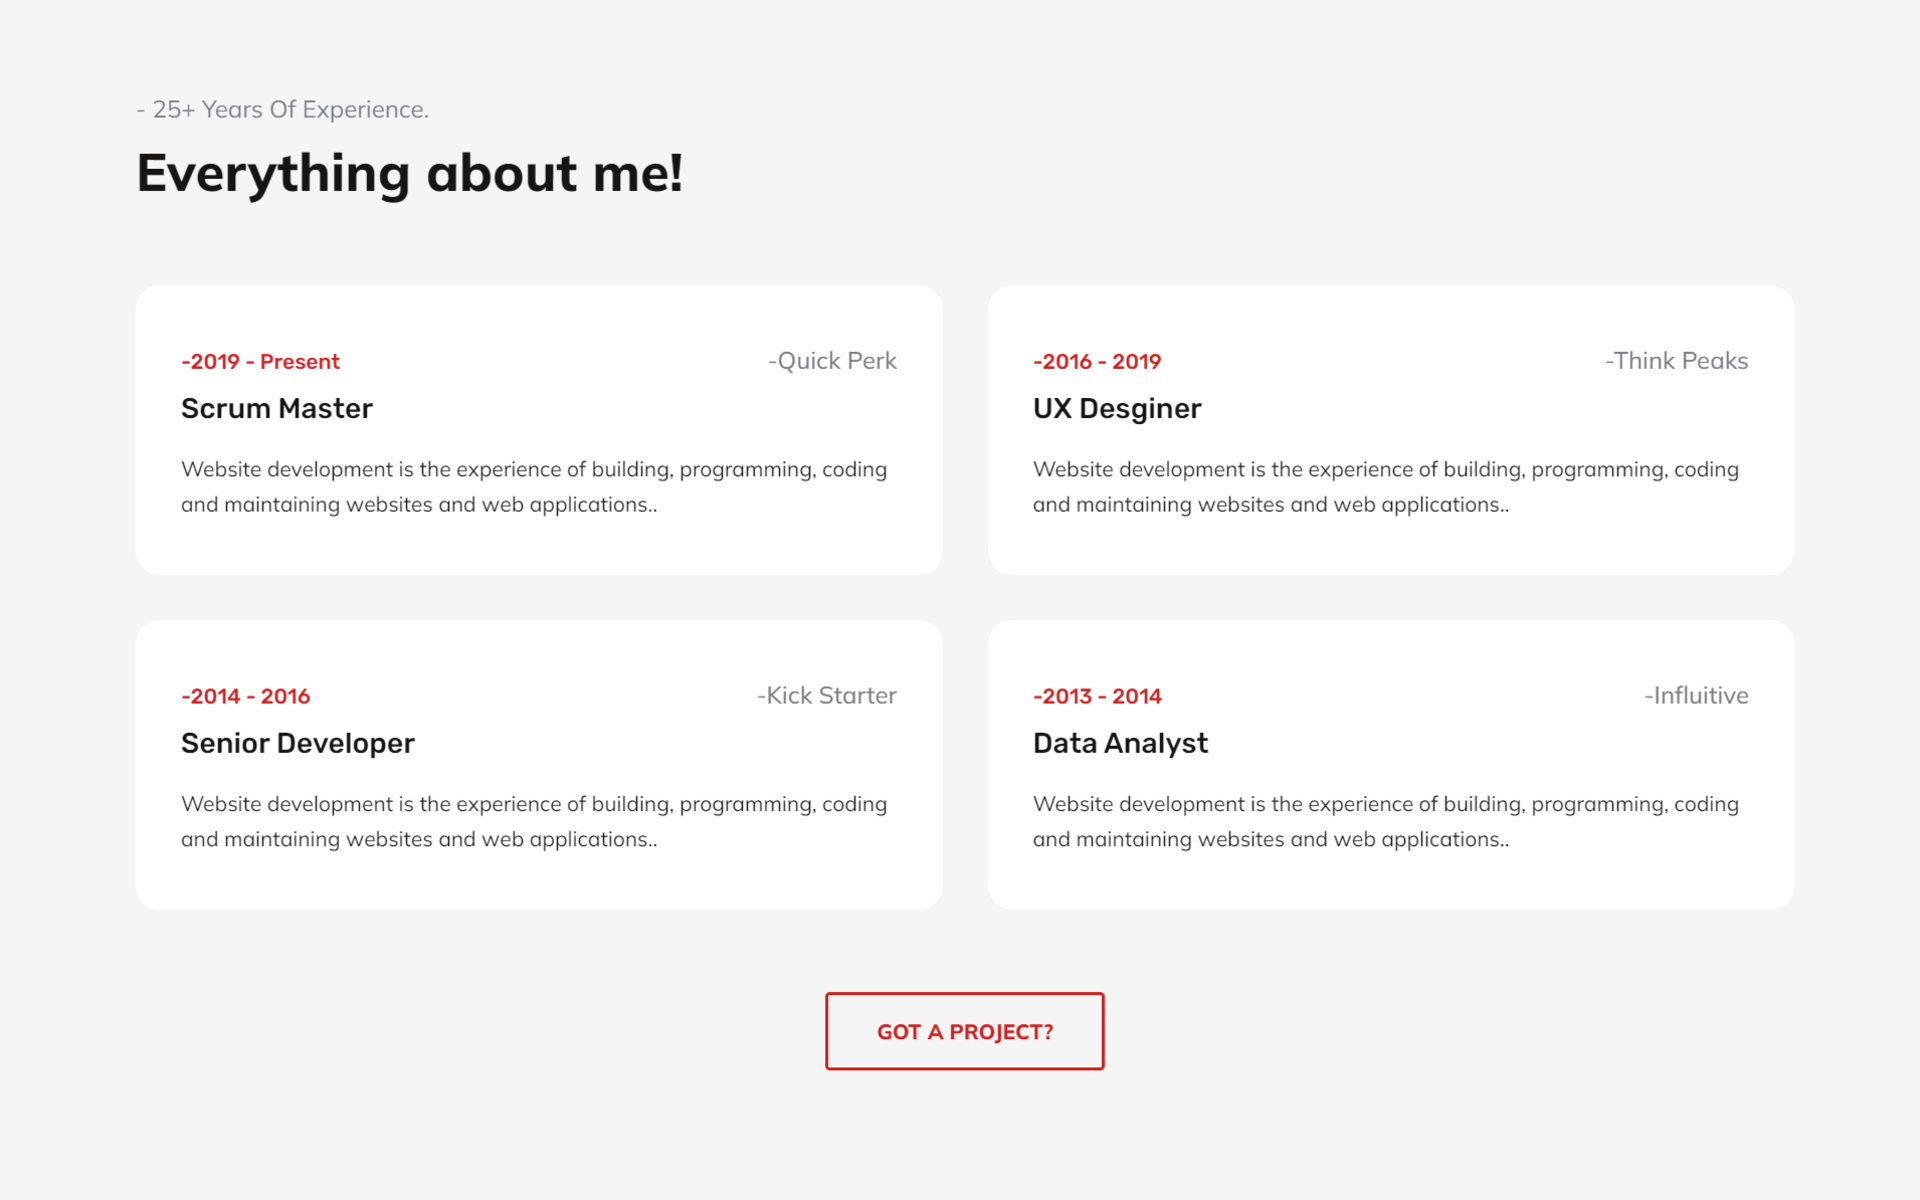Click the Senior Developer job title

[297, 743]
